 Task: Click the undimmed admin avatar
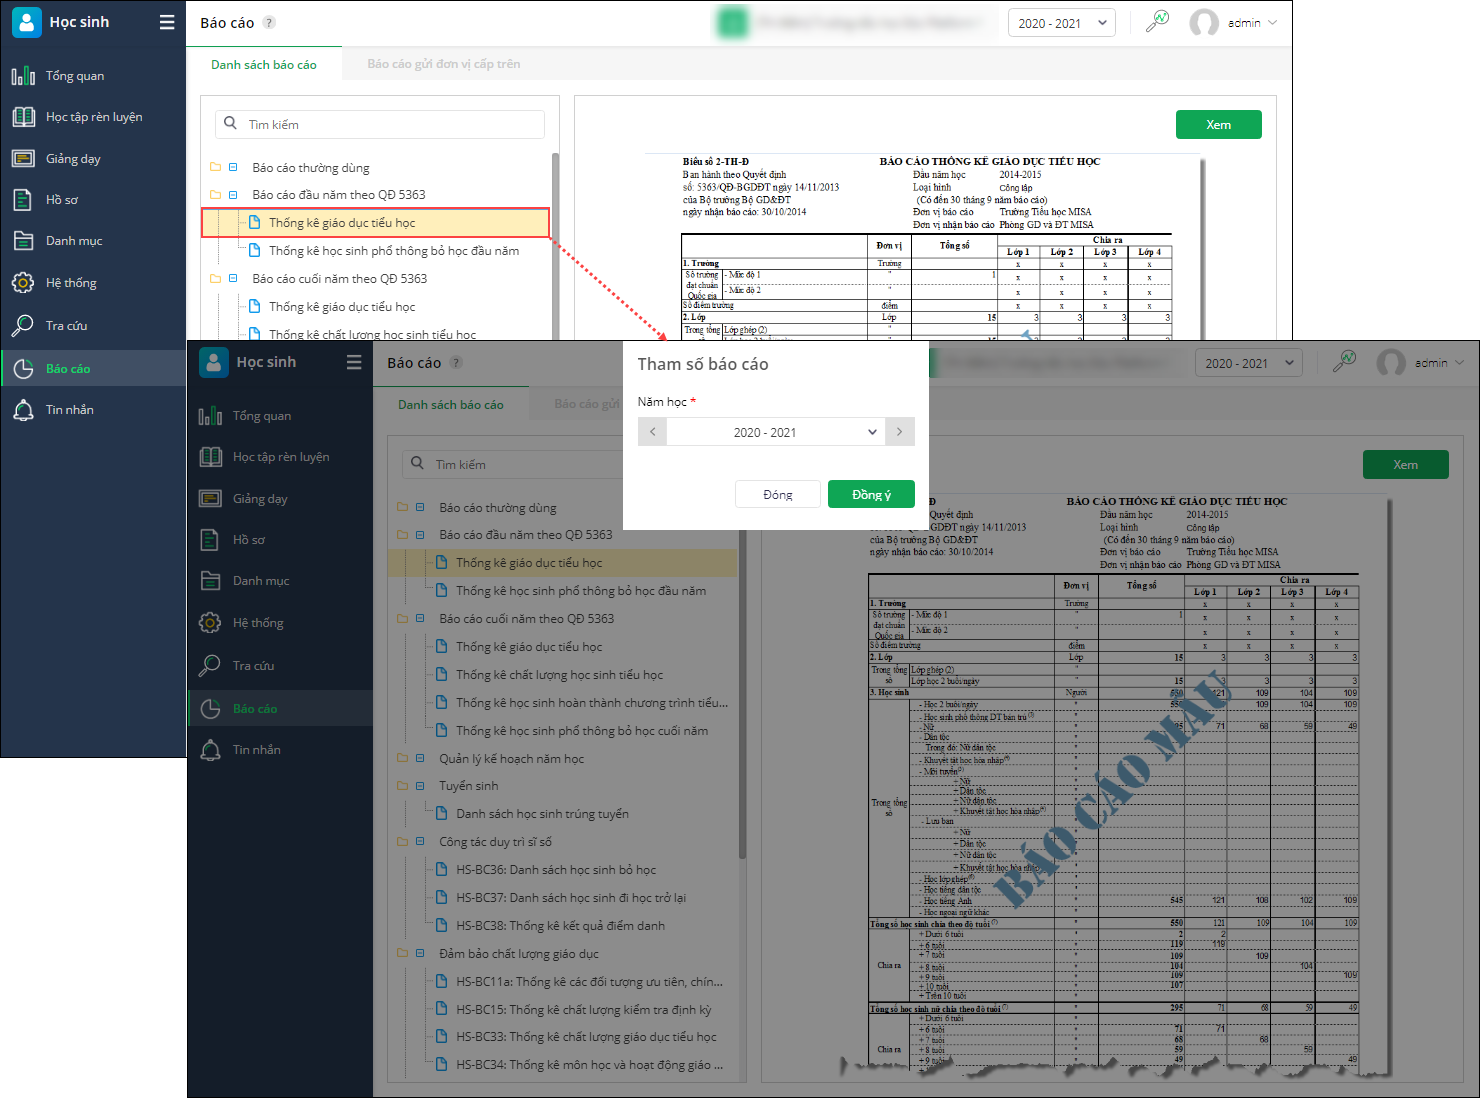click(1203, 23)
